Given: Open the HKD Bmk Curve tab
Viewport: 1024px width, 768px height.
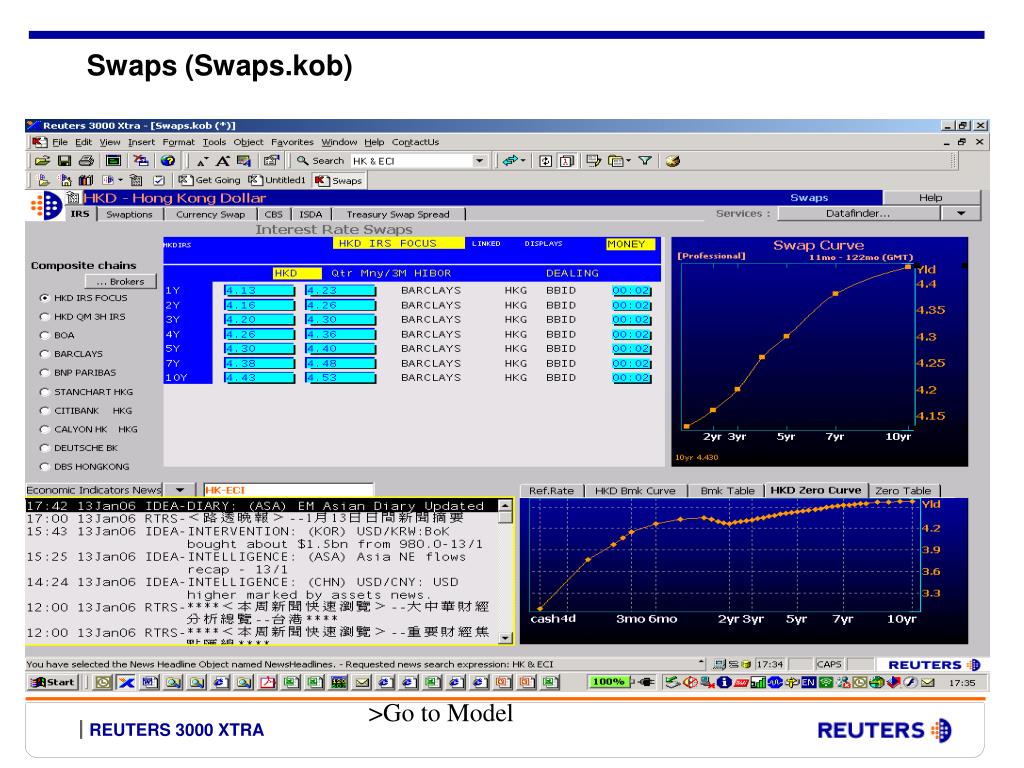Looking at the screenshot, I should click(635, 490).
